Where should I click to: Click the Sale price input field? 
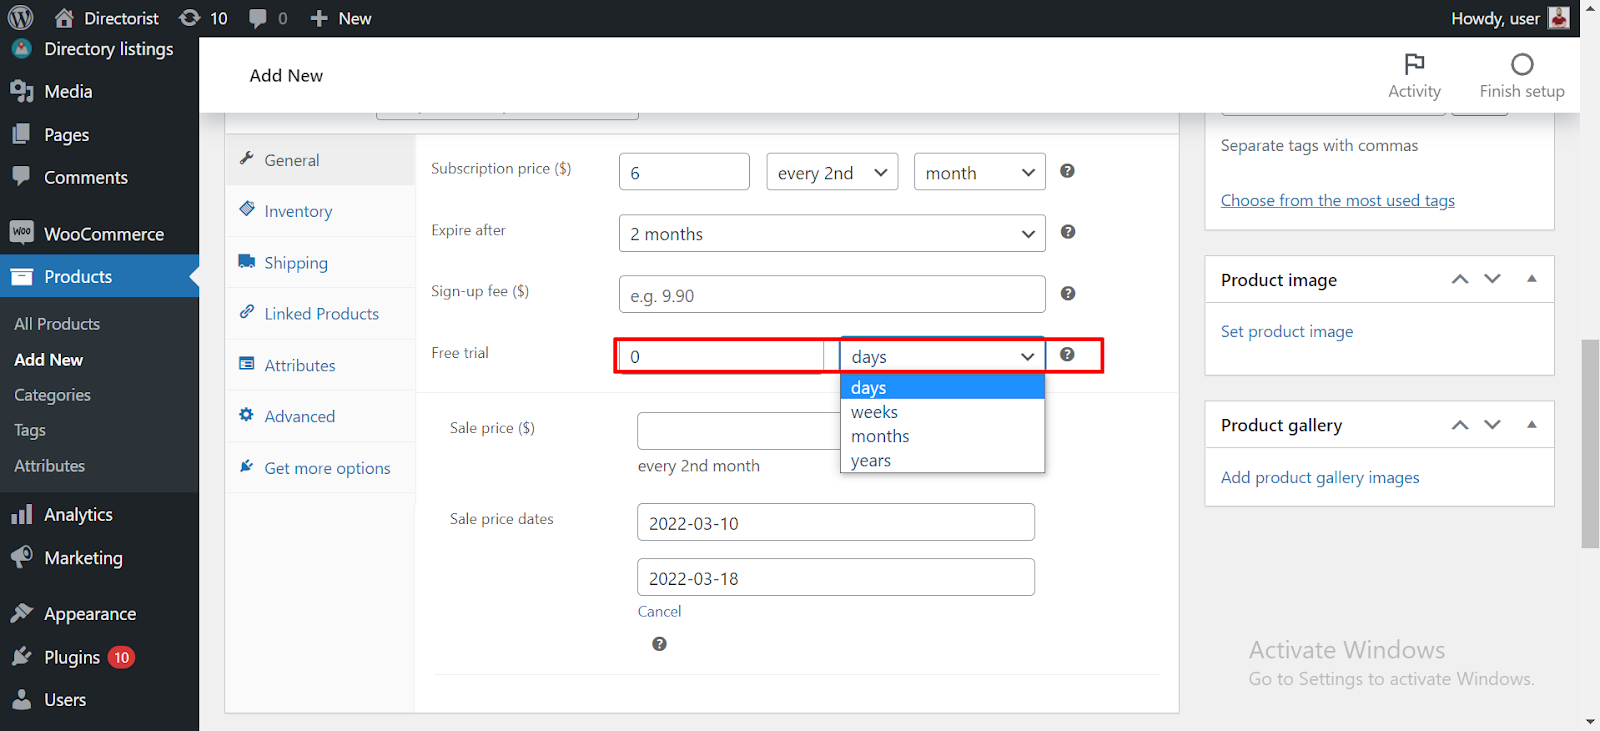(738, 430)
